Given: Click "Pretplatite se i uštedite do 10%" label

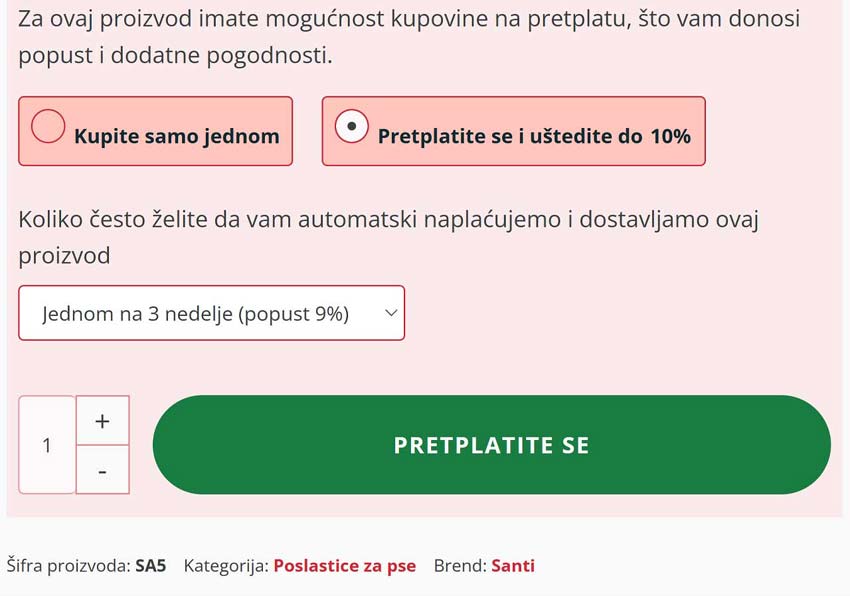Looking at the screenshot, I should [534, 136].
